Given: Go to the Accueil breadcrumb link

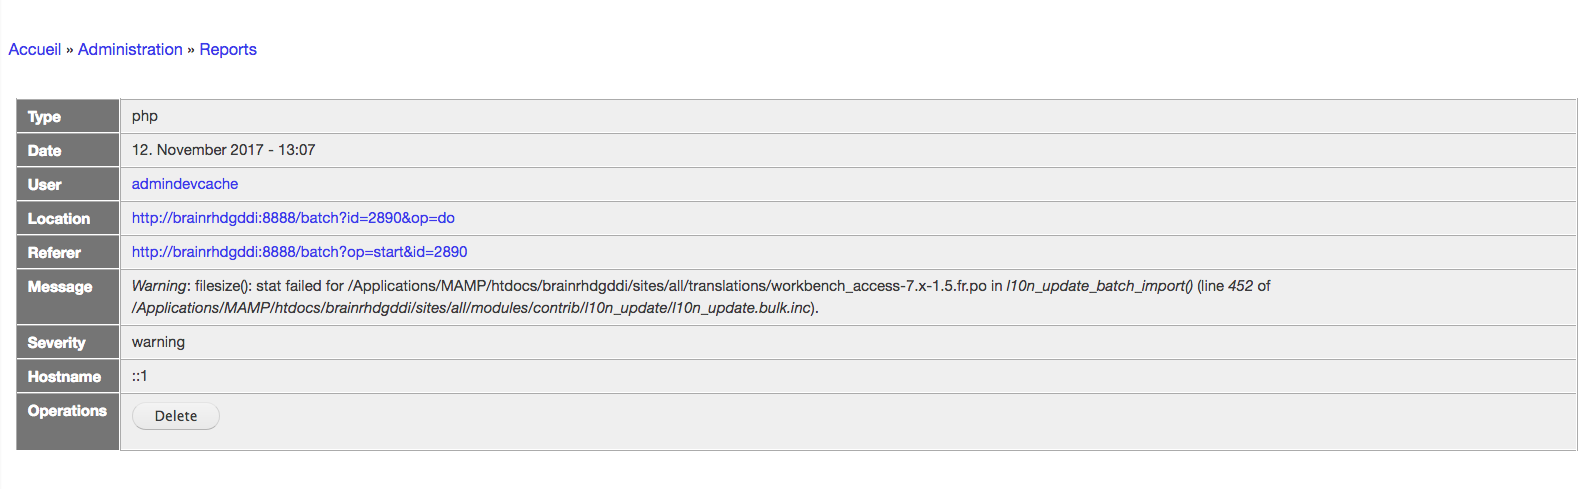Looking at the screenshot, I should pos(35,49).
